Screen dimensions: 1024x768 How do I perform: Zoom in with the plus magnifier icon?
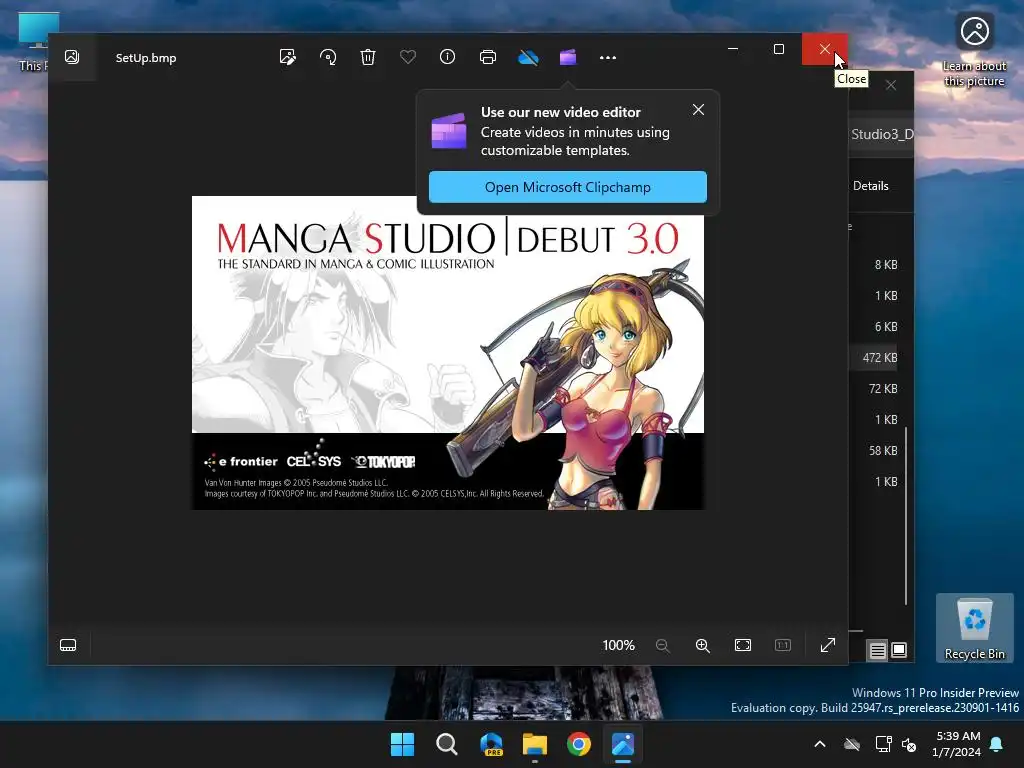(x=703, y=645)
